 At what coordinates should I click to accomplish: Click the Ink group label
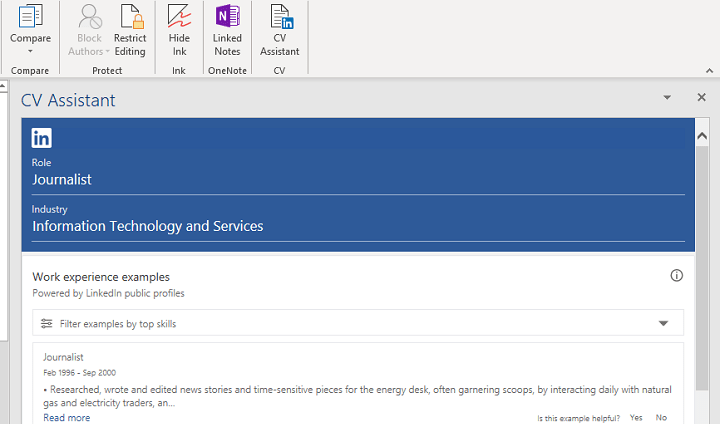point(179,71)
